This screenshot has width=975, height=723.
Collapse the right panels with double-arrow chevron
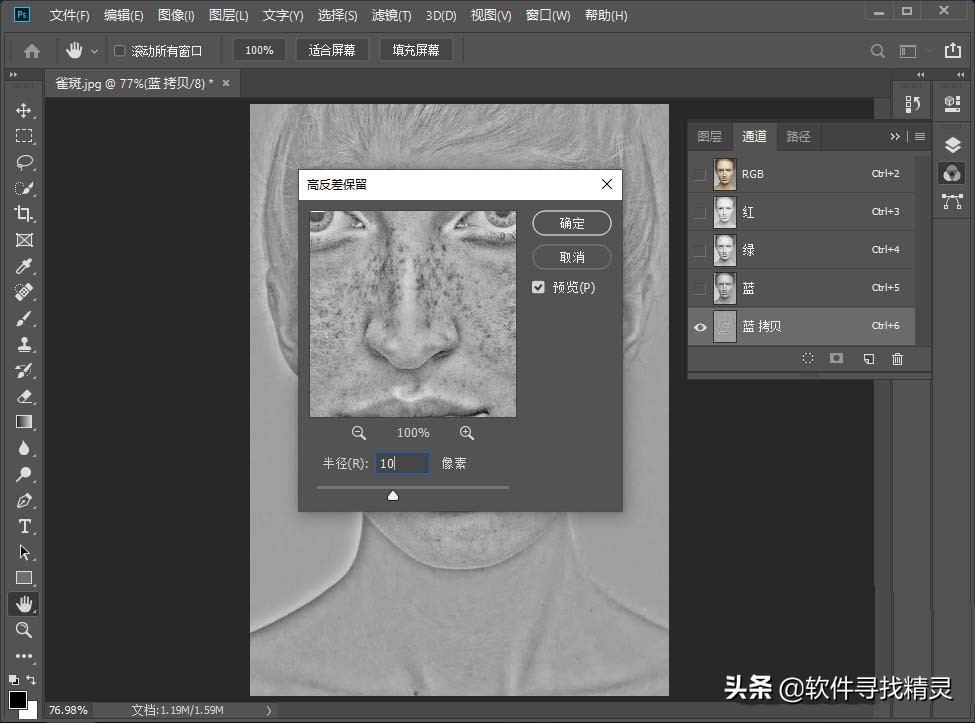(894, 136)
